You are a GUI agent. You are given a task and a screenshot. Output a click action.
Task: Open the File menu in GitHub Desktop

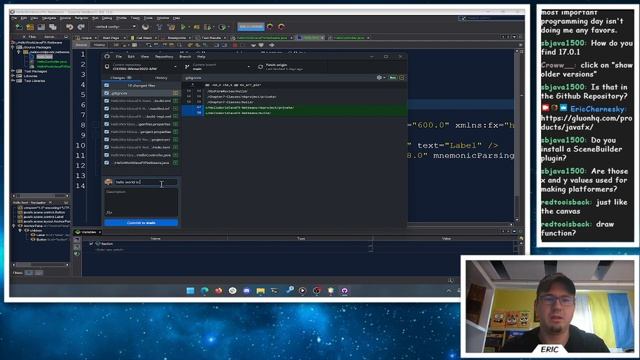119,57
